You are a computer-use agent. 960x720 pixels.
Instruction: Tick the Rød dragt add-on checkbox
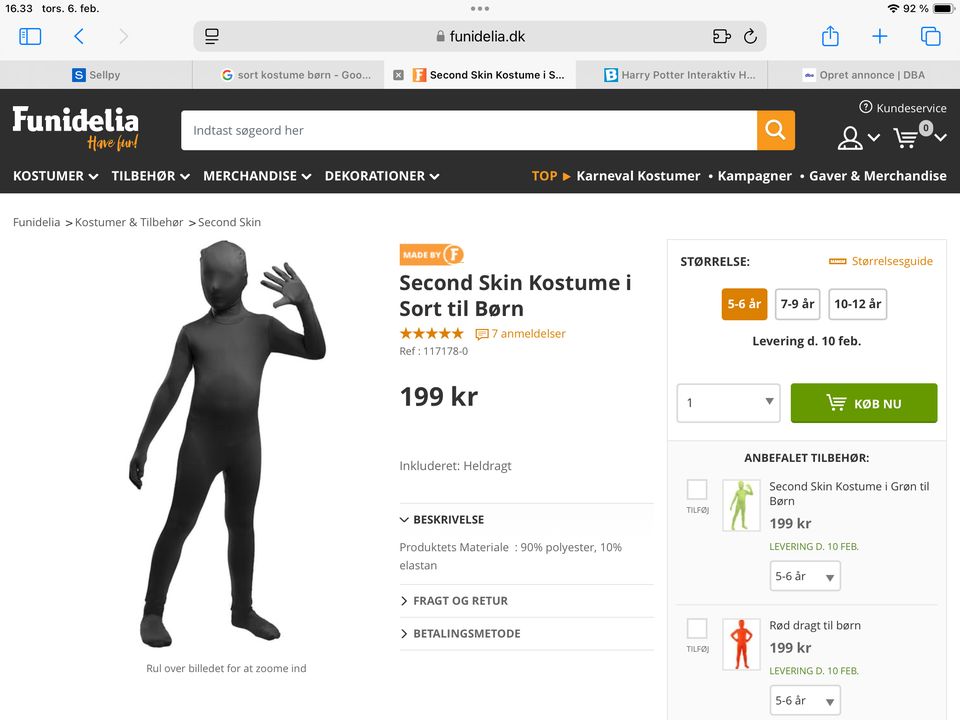(x=697, y=629)
